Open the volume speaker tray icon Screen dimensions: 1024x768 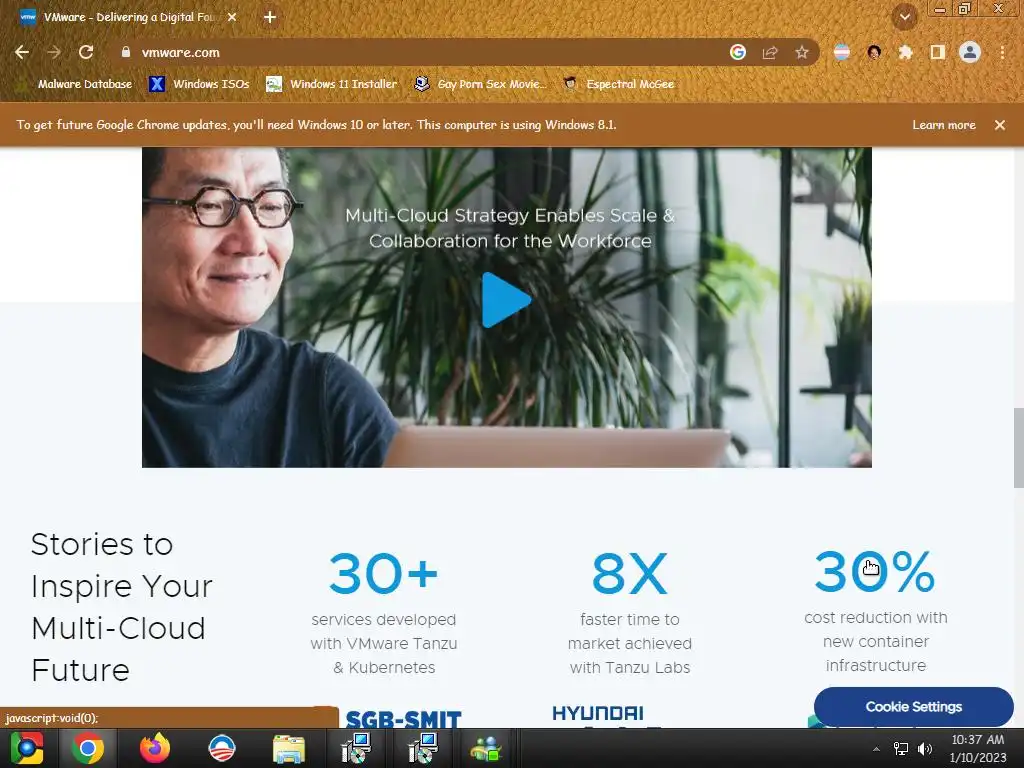(x=925, y=749)
